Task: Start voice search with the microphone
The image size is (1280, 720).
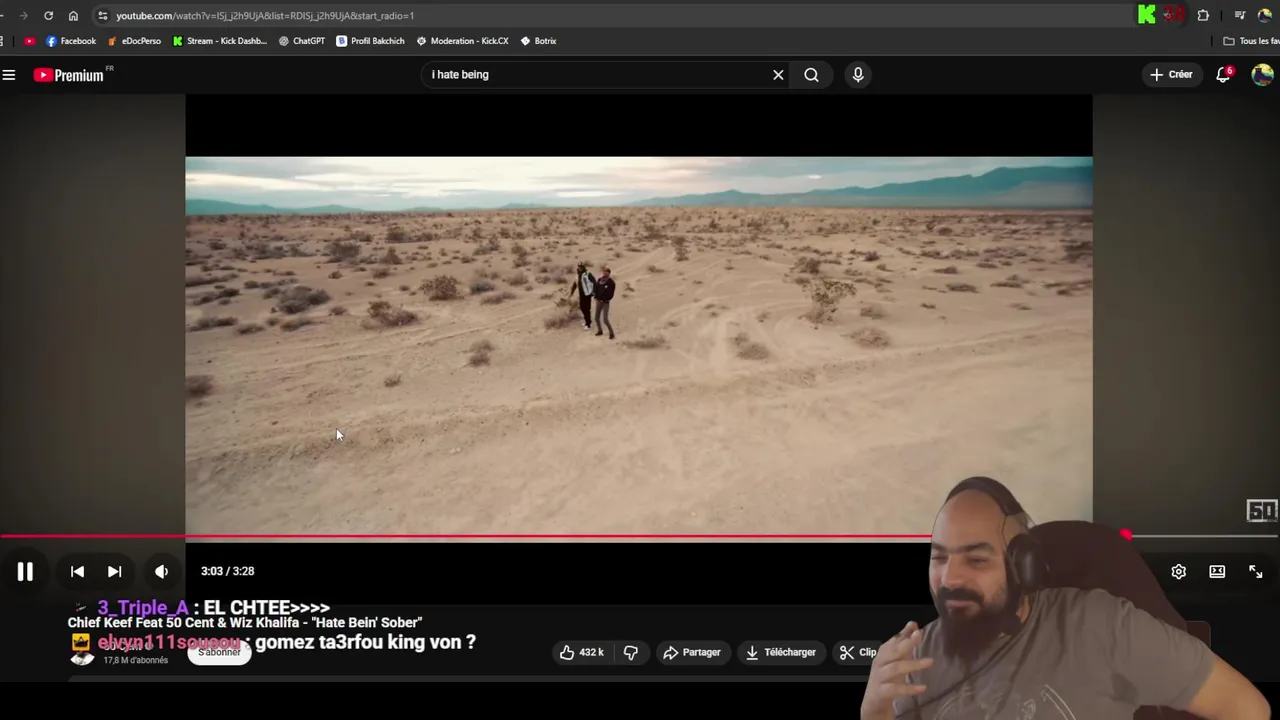Action: pyautogui.click(x=858, y=74)
